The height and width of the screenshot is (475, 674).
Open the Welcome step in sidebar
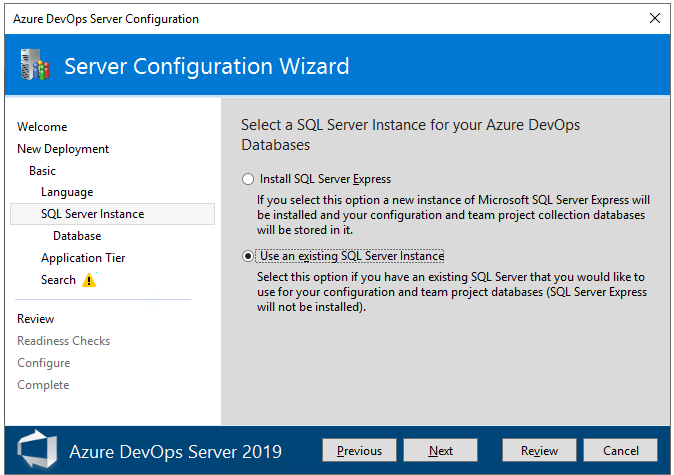42,127
